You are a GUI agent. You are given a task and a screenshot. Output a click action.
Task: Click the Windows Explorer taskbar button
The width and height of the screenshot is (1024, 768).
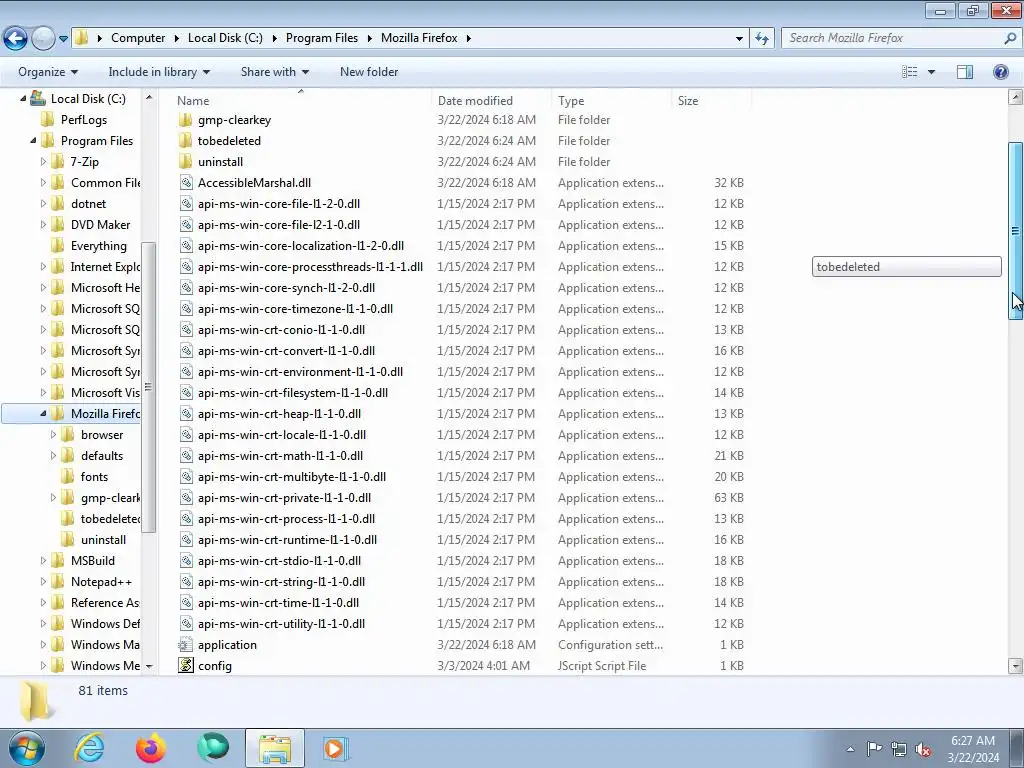point(275,748)
